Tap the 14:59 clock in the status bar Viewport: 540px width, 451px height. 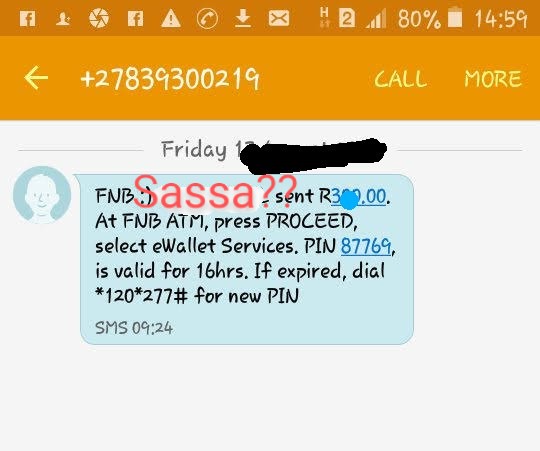pyautogui.click(x=501, y=19)
